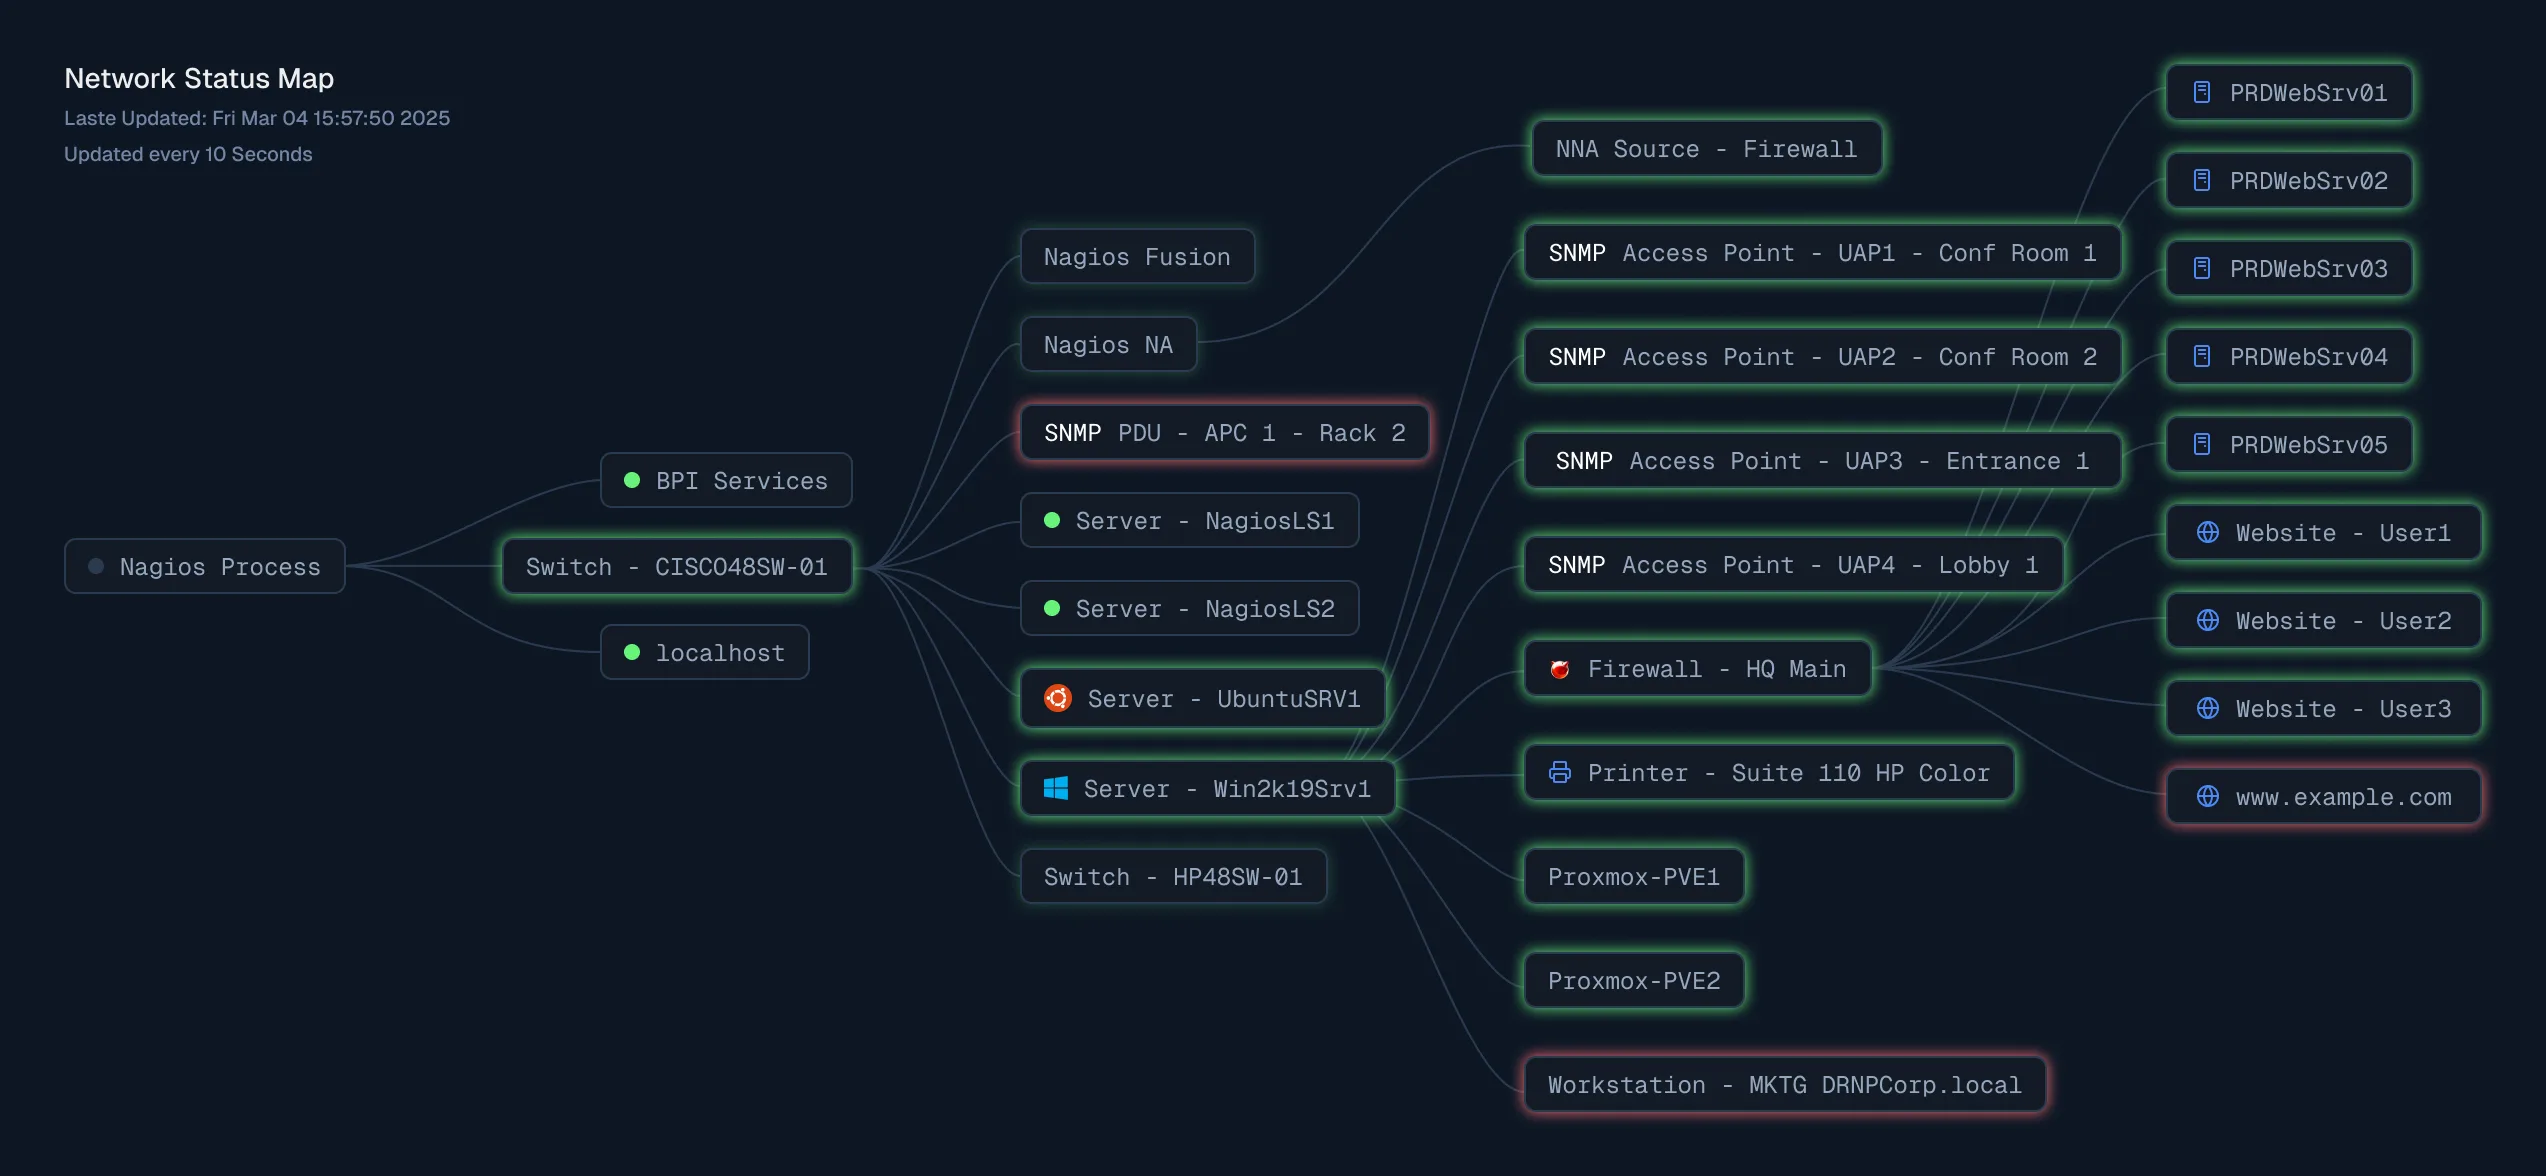2546x1176 pixels.
Task: Select the Proxmox-PVE2 node
Action: [x=1633, y=980]
